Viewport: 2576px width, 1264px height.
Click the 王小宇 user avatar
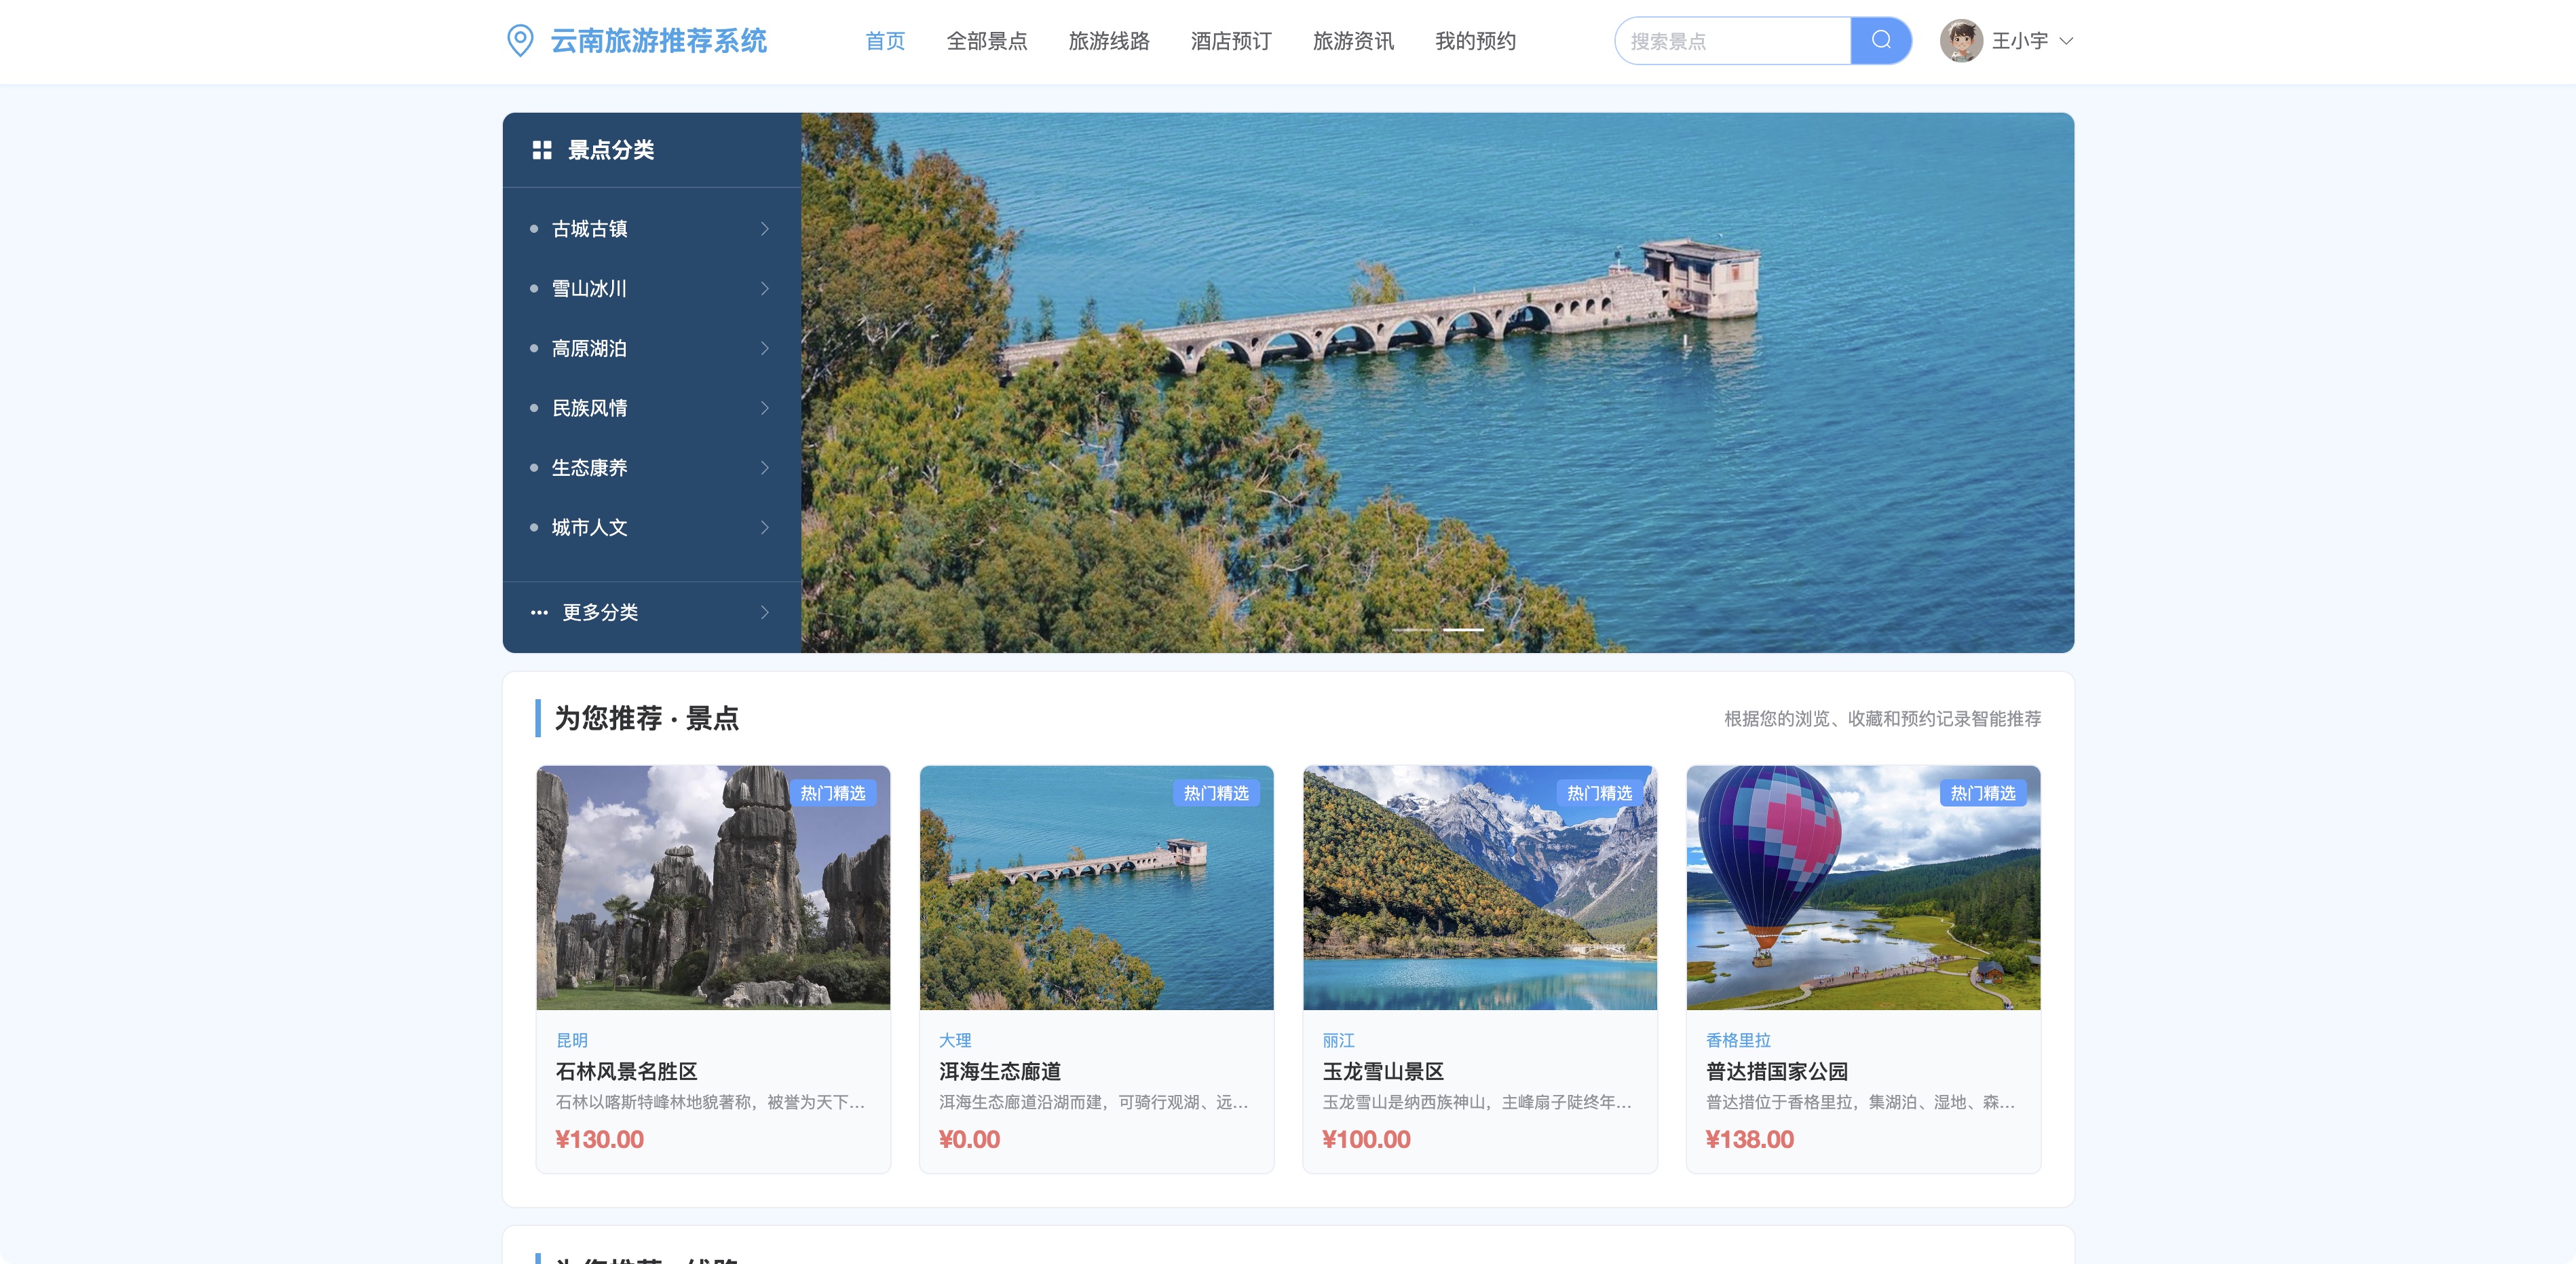(x=1961, y=41)
